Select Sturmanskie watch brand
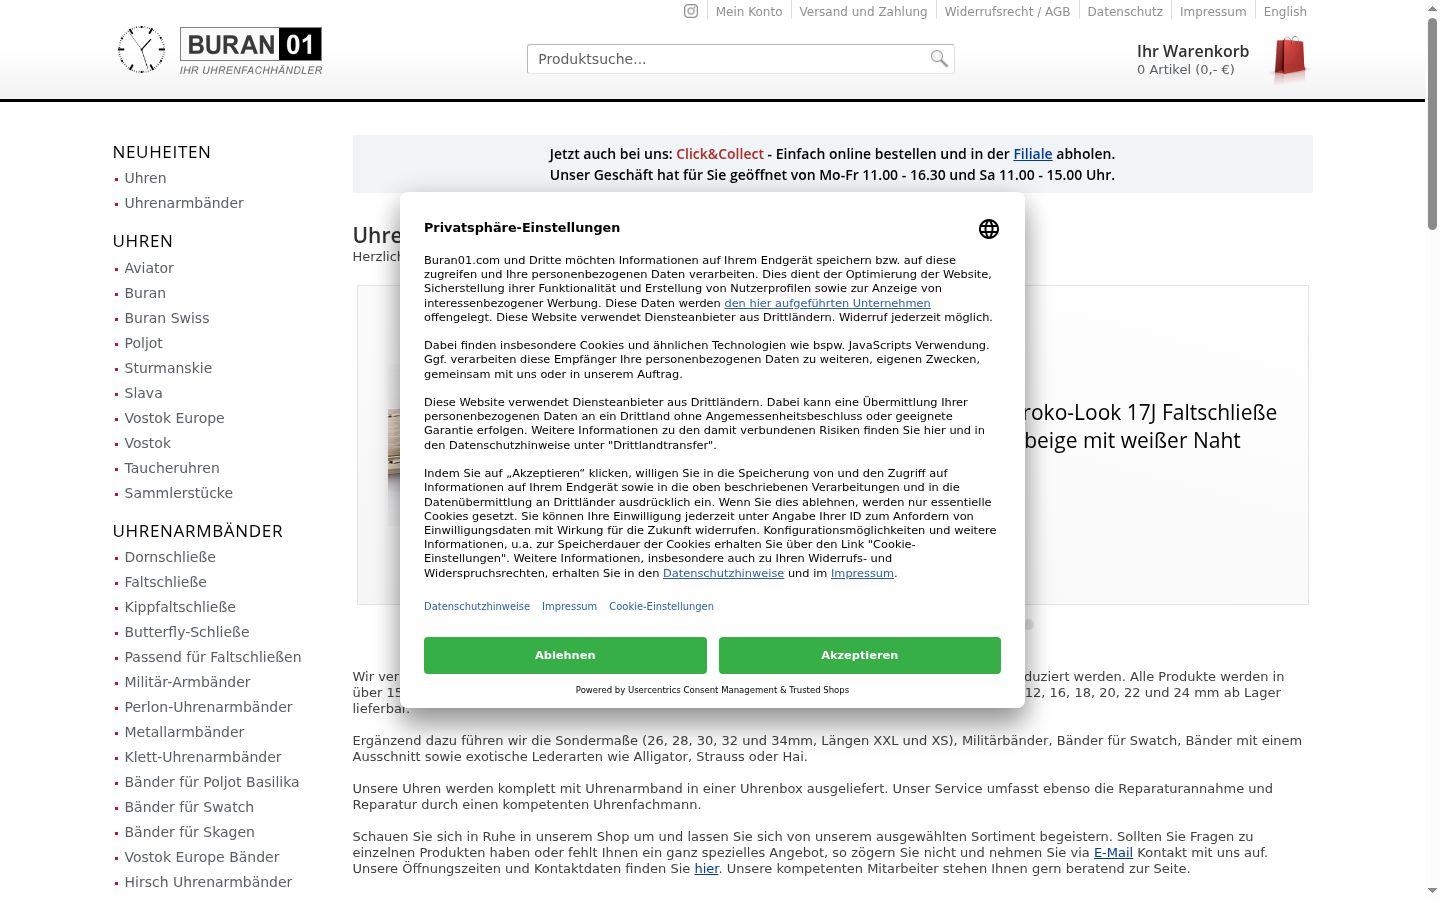 [x=168, y=368]
